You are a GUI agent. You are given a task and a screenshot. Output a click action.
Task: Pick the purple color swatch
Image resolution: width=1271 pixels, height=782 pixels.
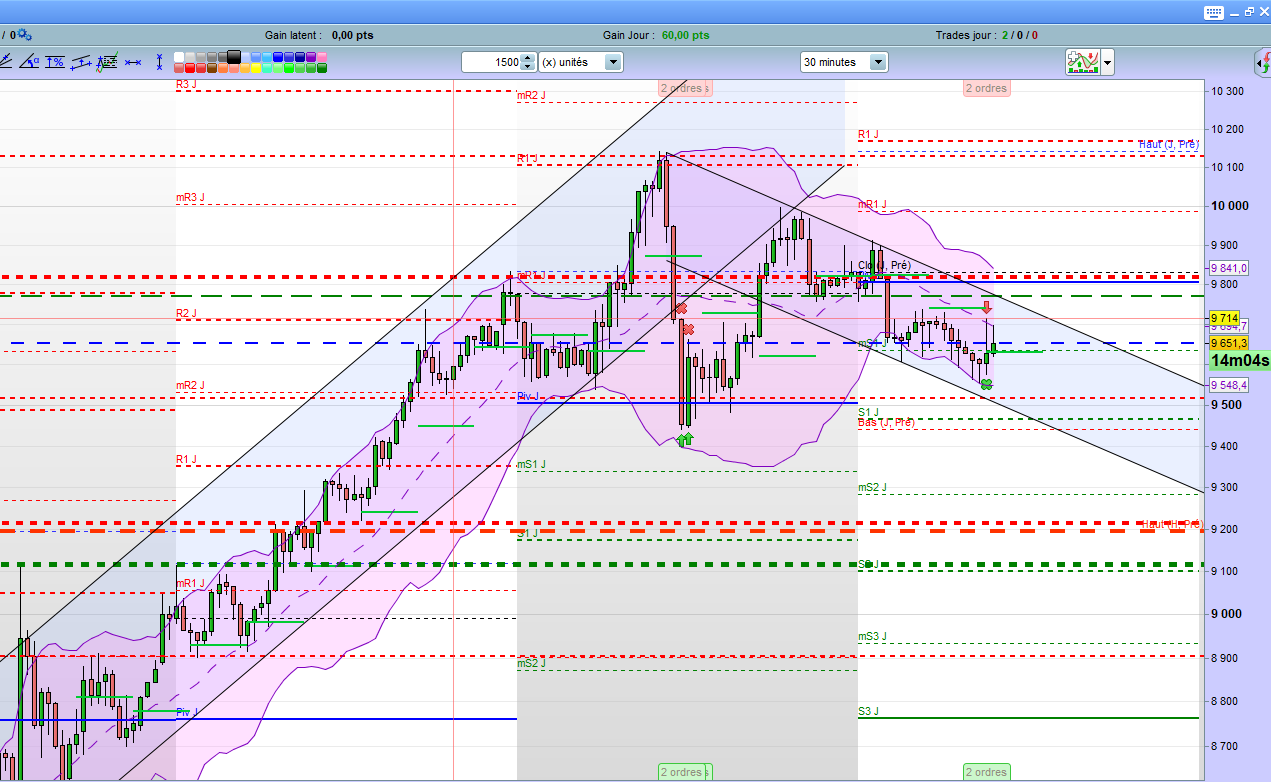(311, 57)
